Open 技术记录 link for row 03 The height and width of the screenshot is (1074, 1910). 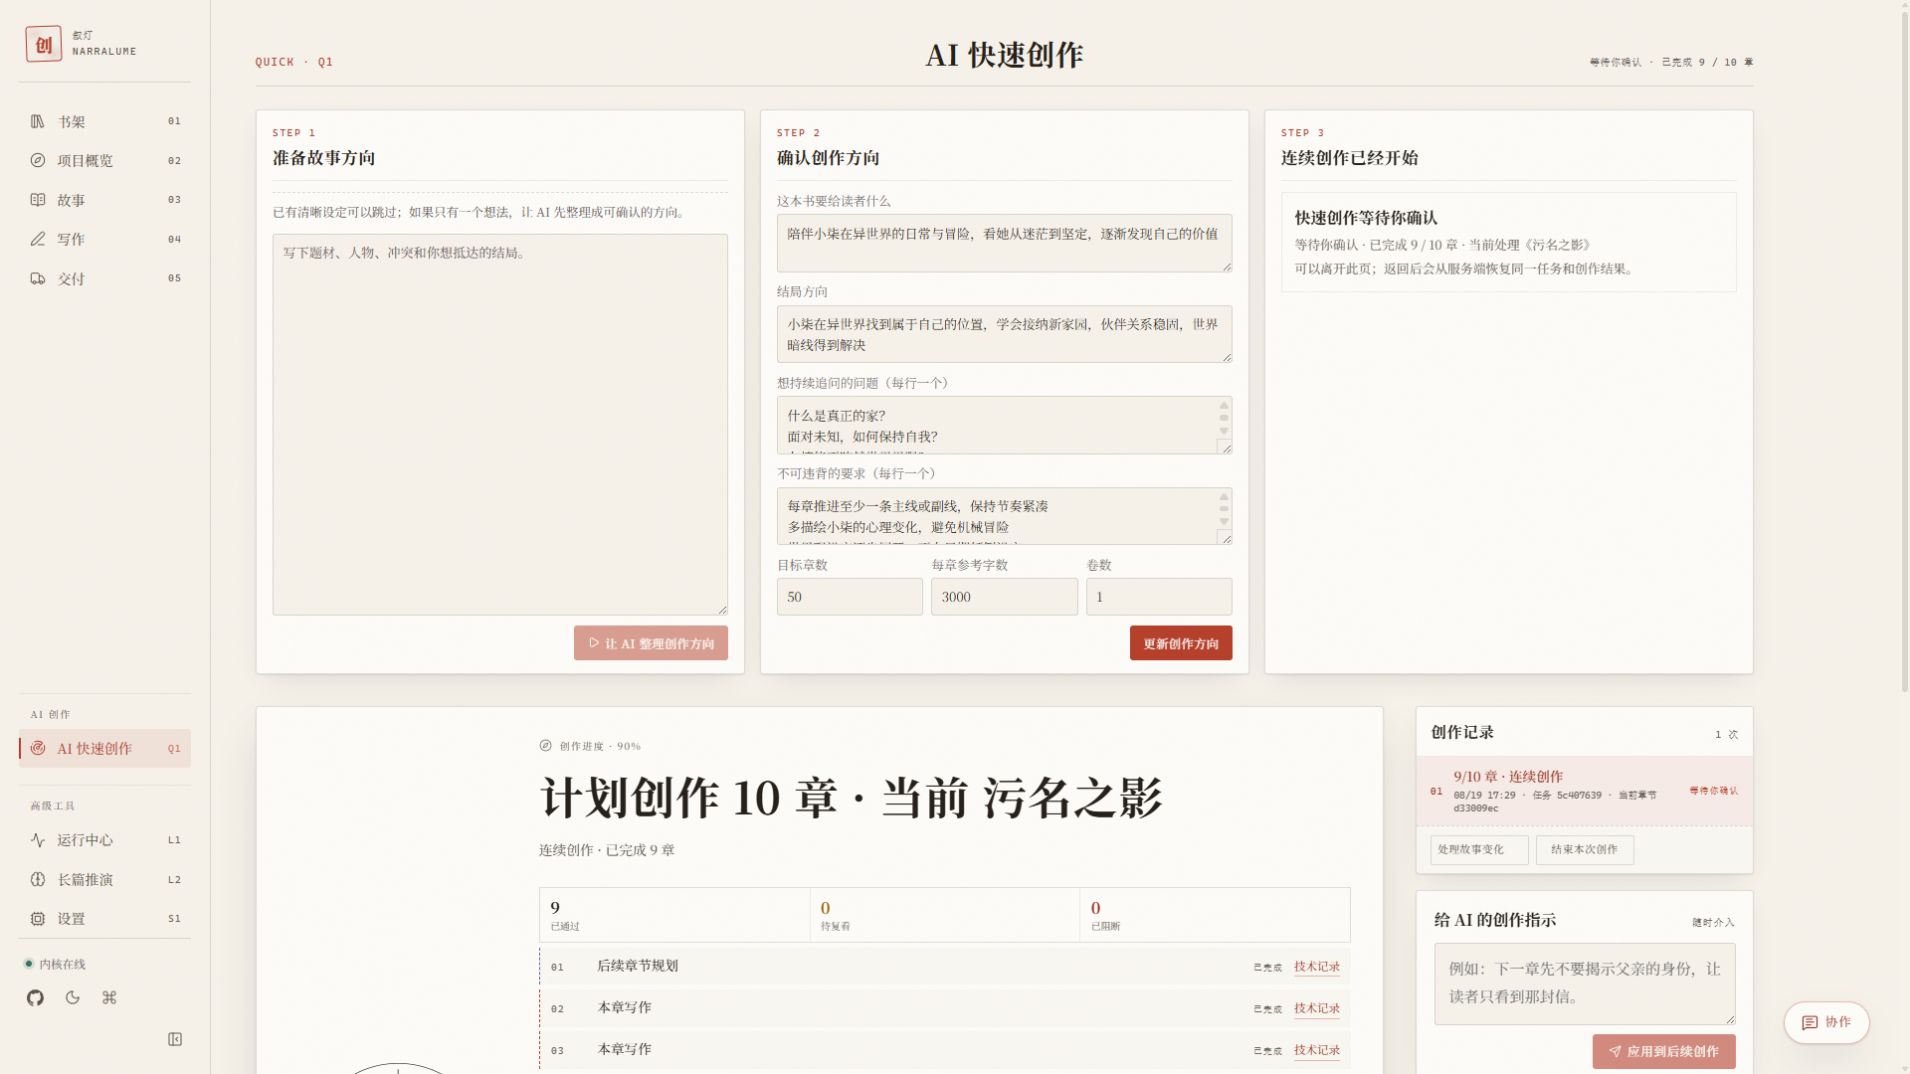point(1317,1051)
